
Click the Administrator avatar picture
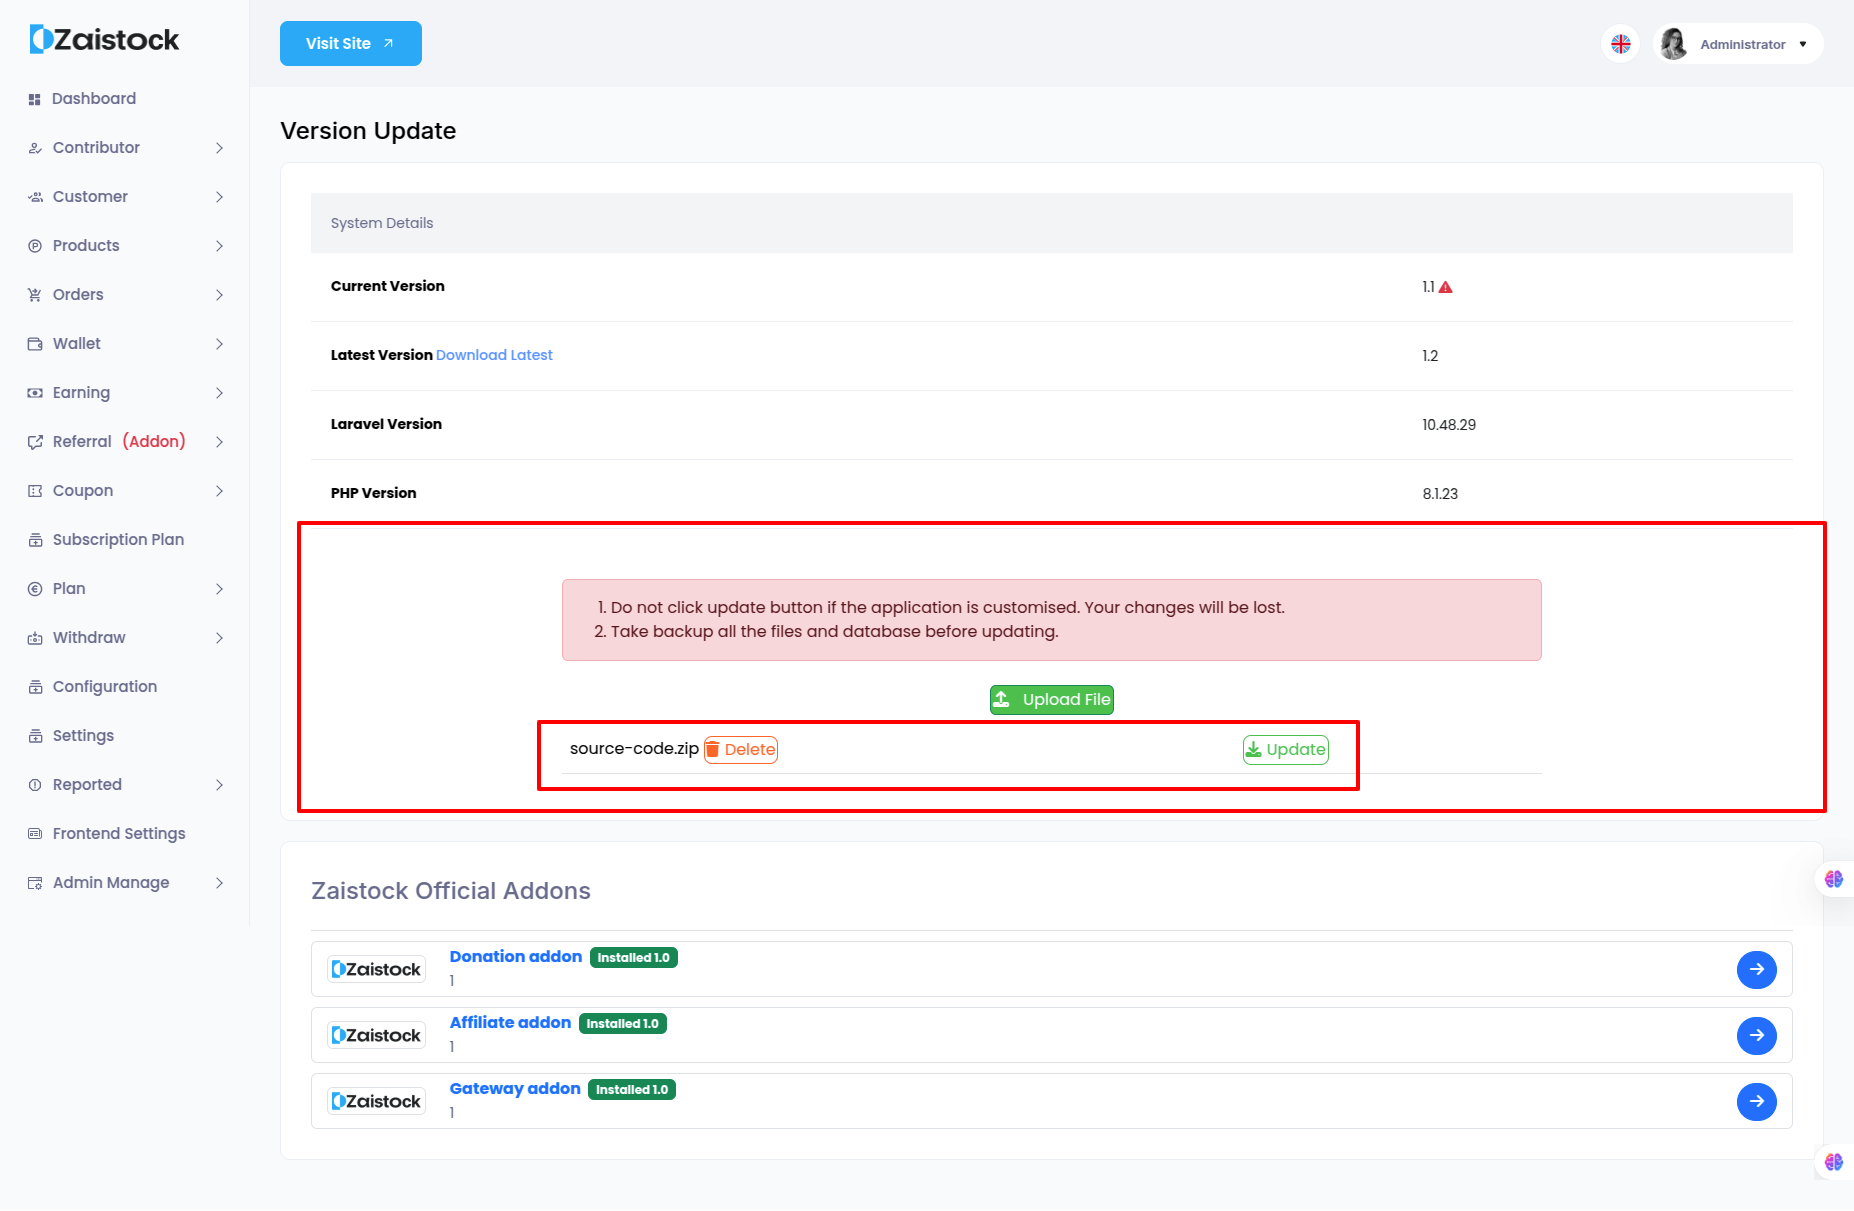click(x=1674, y=44)
